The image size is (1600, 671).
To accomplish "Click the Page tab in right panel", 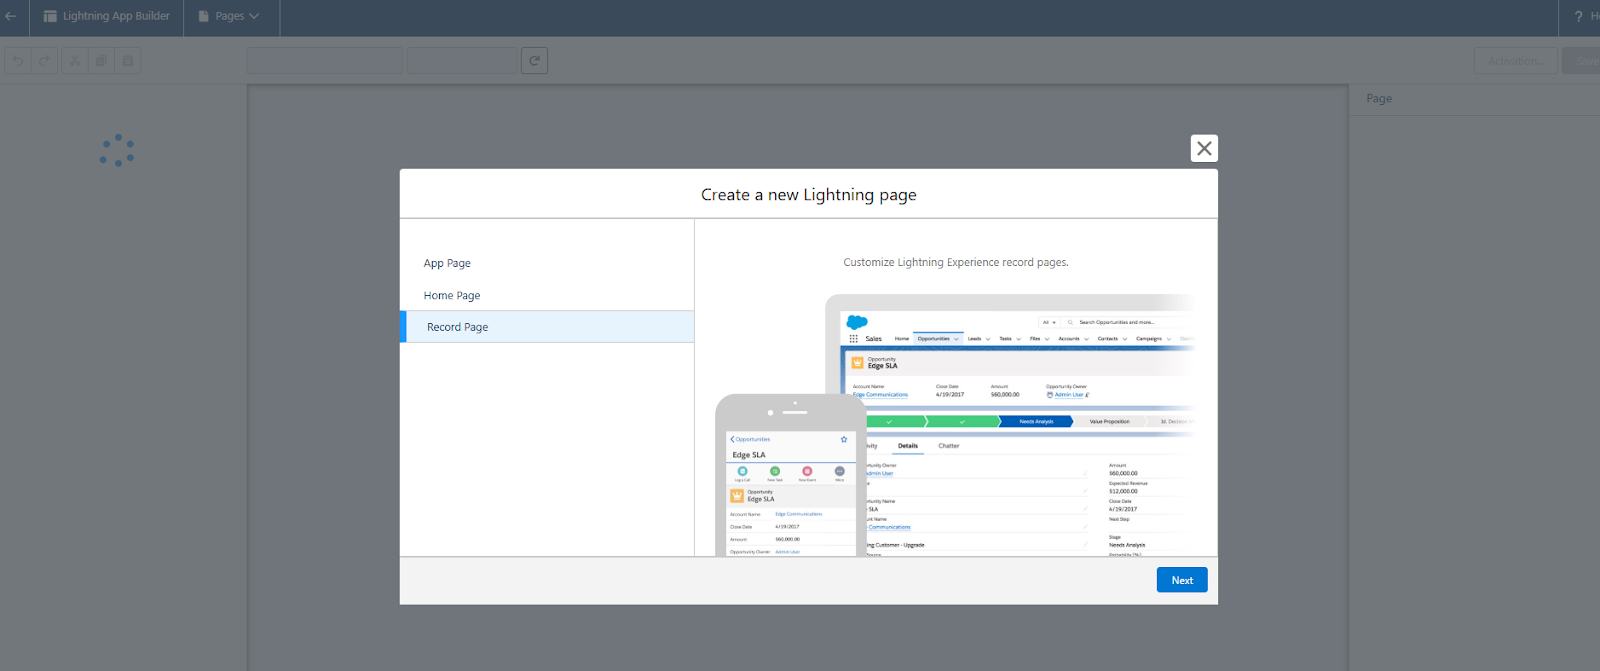I will click(1379, 98).
